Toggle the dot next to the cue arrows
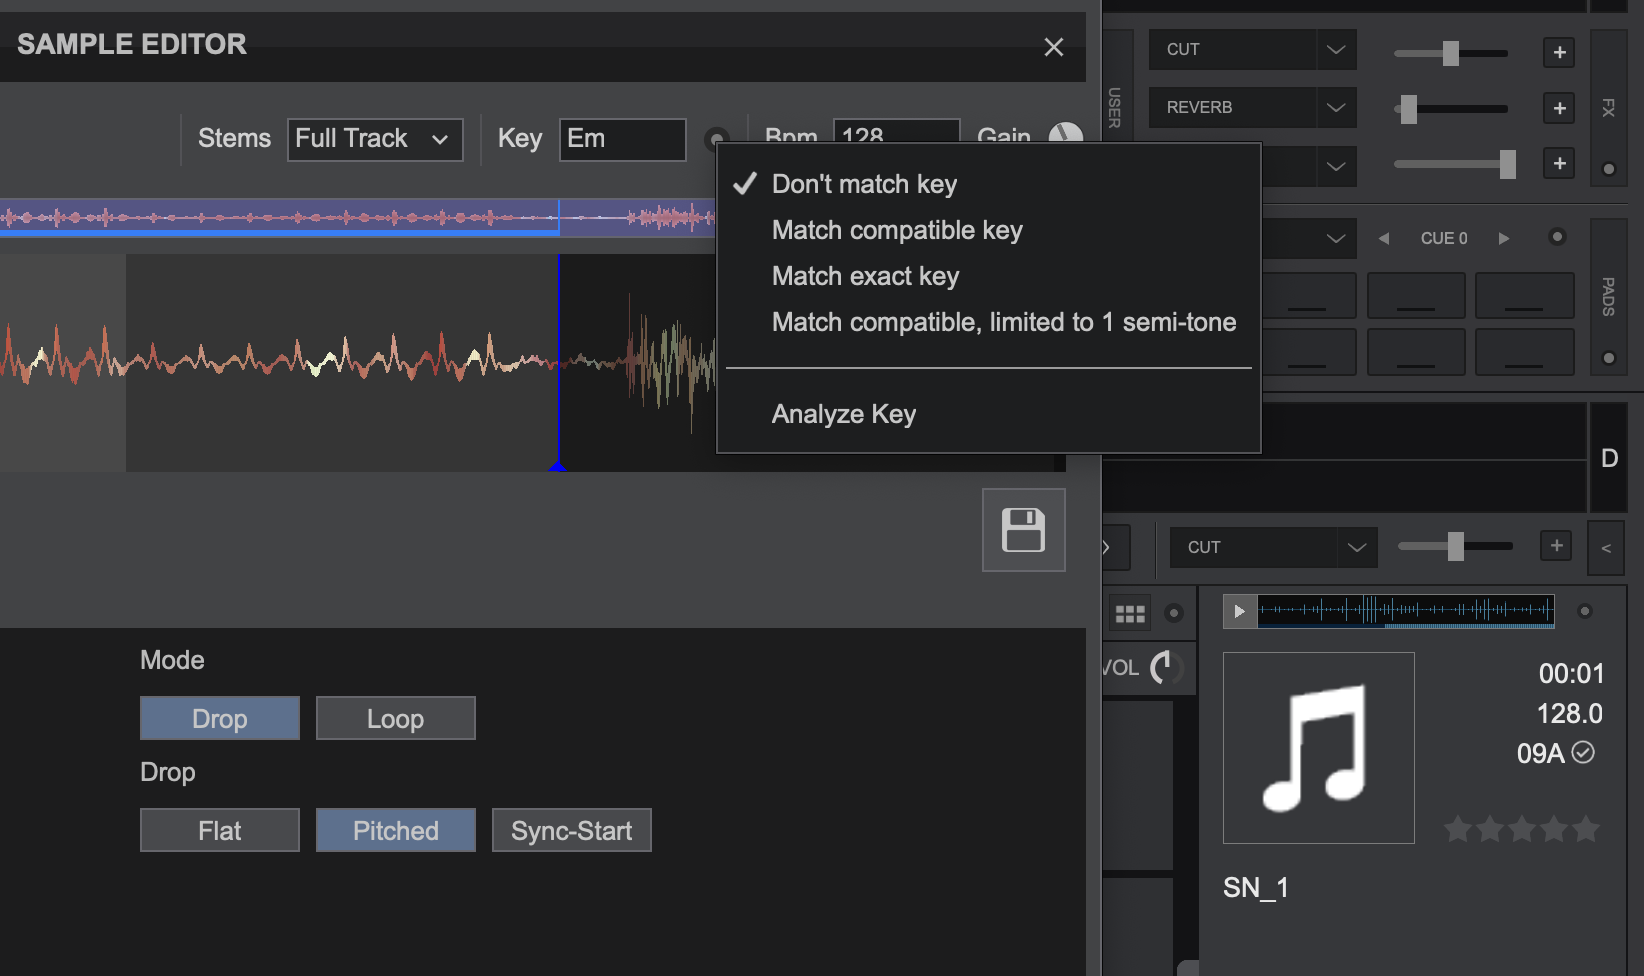This screenshot has width=1644, height=976. point(1557,237)
